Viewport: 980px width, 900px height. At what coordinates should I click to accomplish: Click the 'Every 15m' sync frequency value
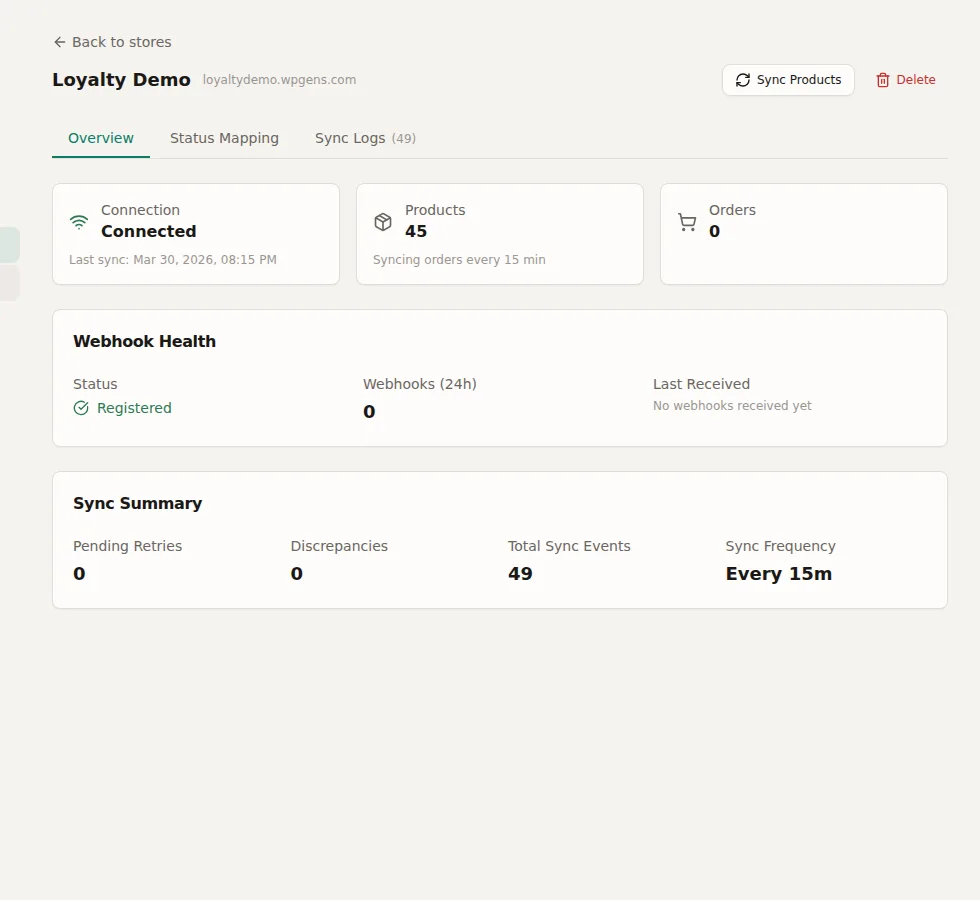[779, 574]
